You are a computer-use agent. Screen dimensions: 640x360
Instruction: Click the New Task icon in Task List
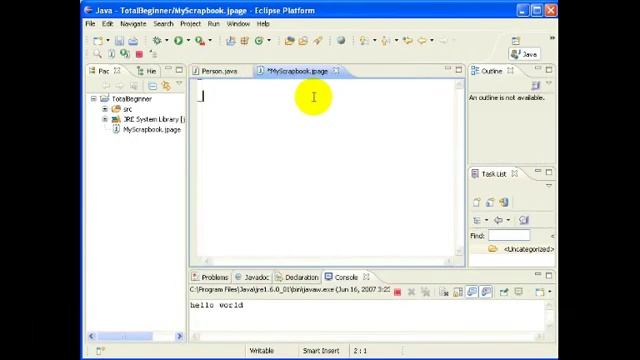click(x=476, y=202)
